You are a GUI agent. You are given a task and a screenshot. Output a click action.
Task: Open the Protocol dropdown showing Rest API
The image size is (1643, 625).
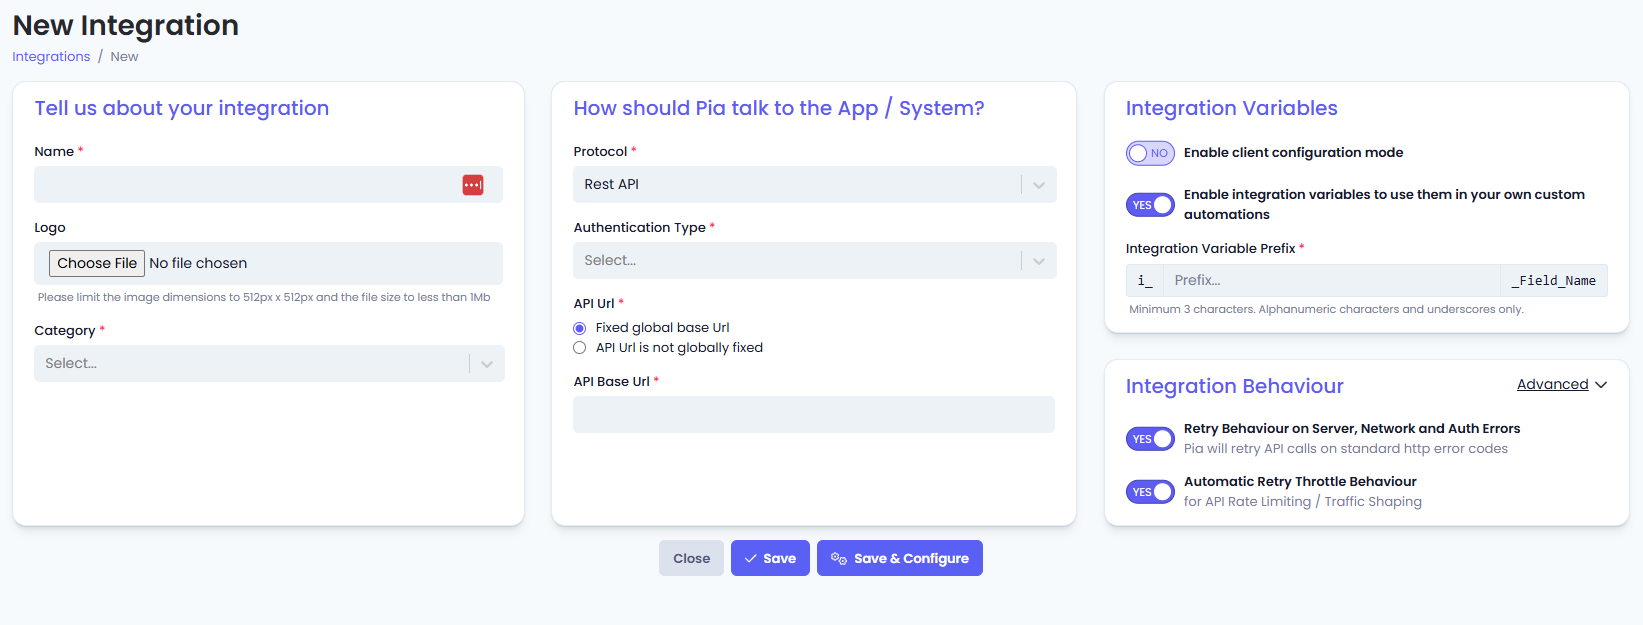pyautogui.click(x=814, y=185)
